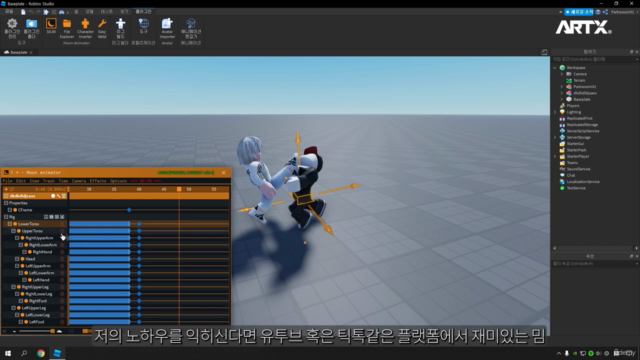Image resolution: width=640 pixels, height=360 pixels.
Task: Open the plugin management gear icon
Action: point(12,24)
